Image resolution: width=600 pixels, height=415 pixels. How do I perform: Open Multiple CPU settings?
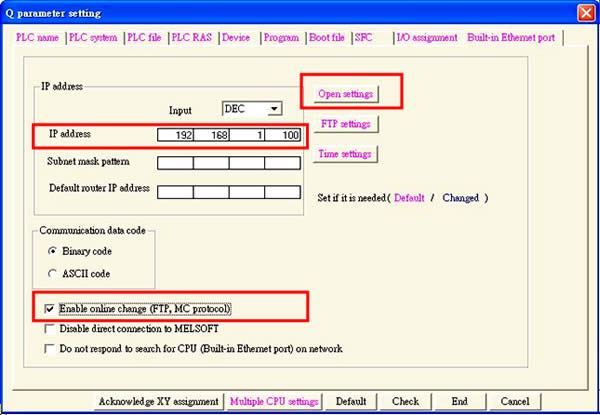point(274,401)
